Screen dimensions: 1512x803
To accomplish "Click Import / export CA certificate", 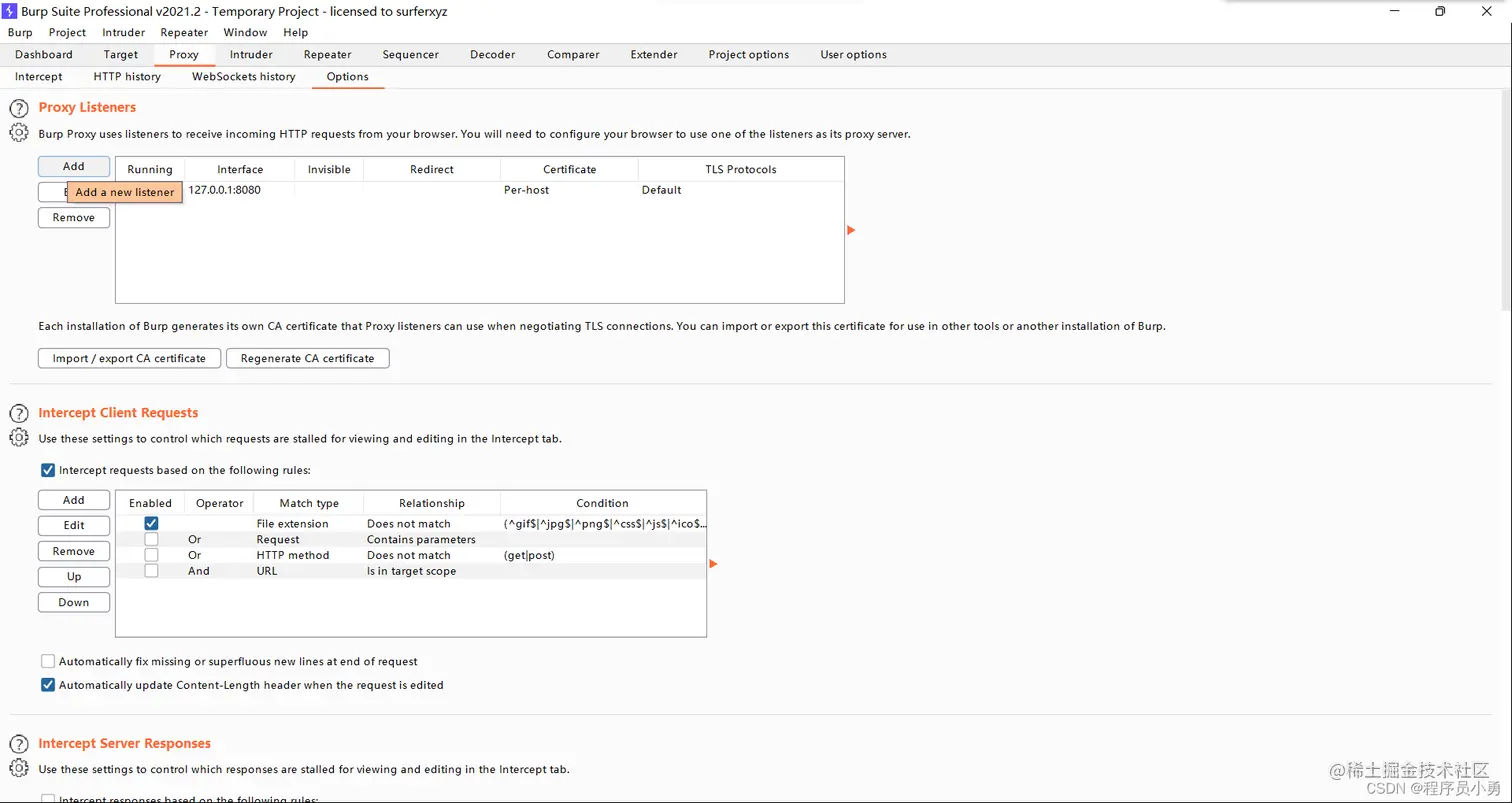I will click(x=129, y=358).
